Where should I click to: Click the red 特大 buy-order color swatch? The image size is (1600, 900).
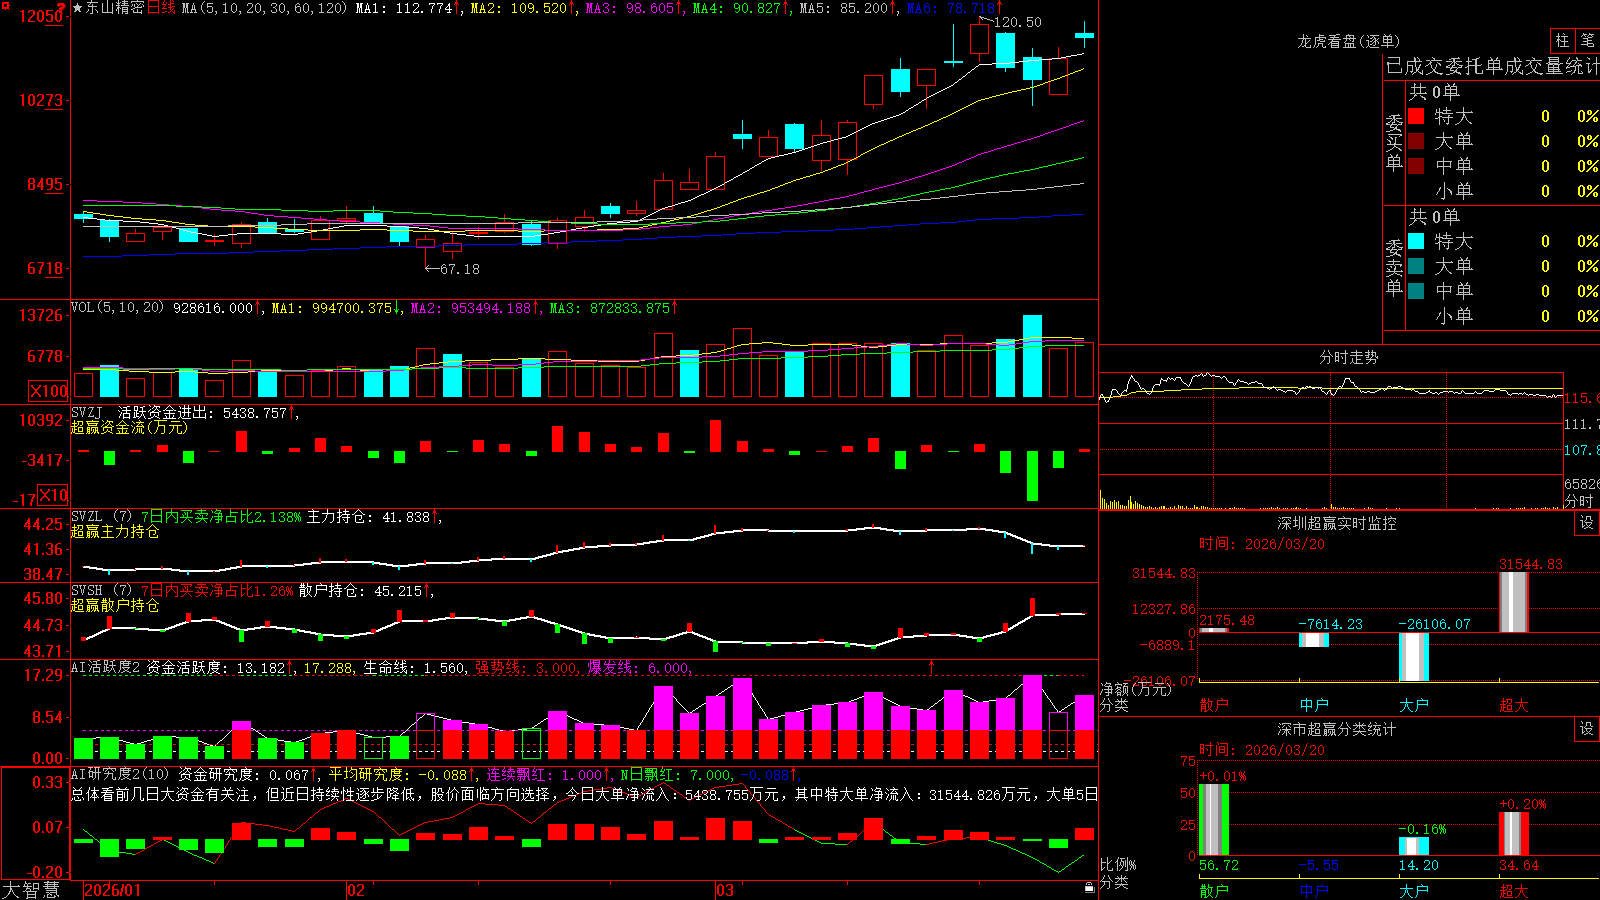[x=1416, y=116]
